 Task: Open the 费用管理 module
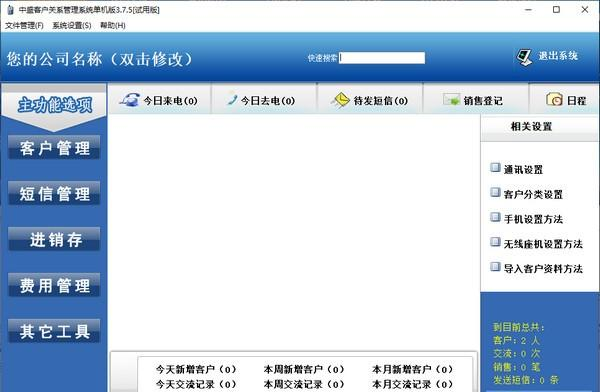(54, 286)
